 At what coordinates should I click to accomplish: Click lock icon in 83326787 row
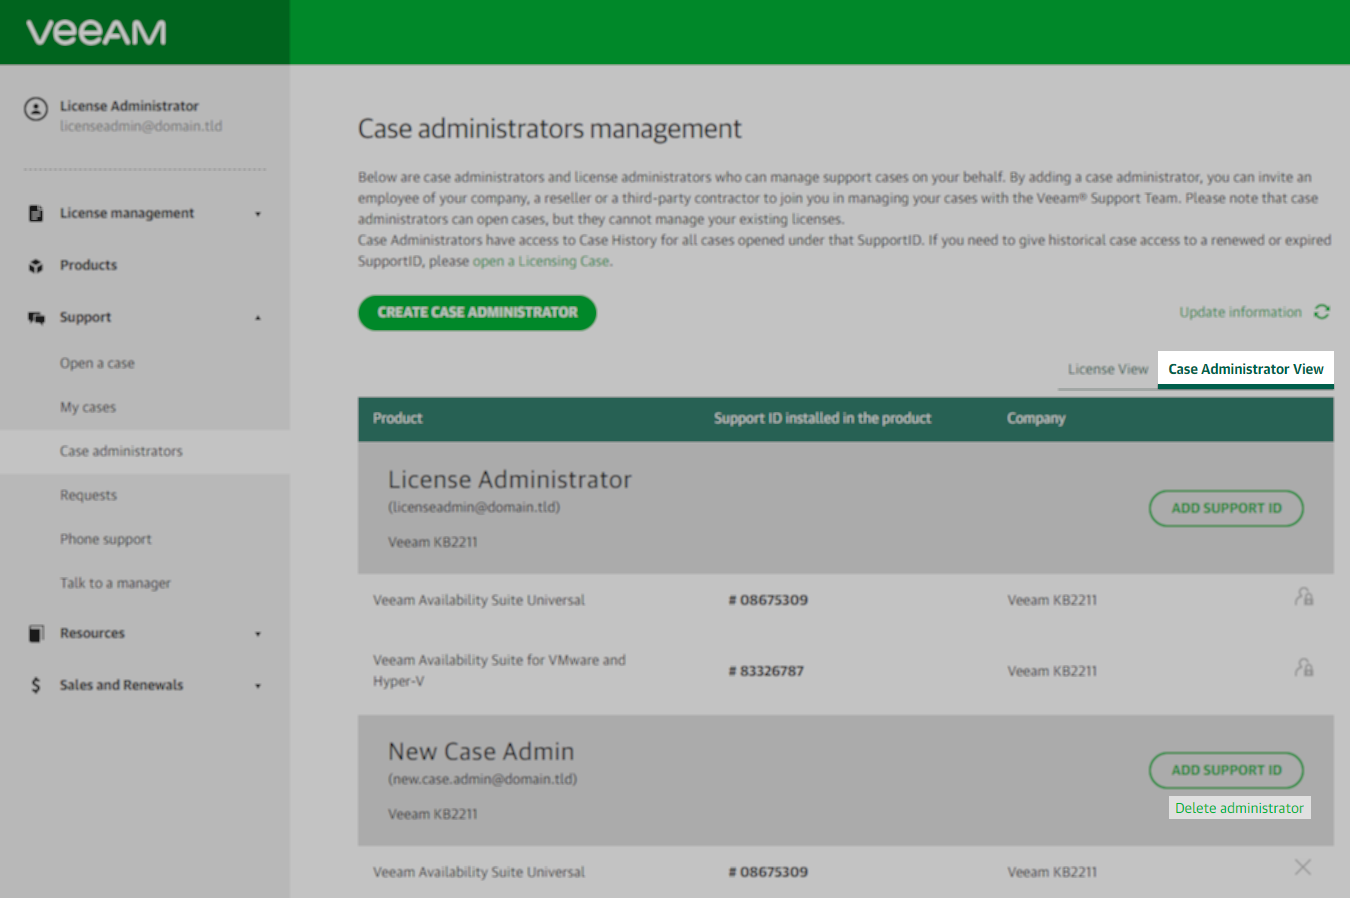[1304, 667]
